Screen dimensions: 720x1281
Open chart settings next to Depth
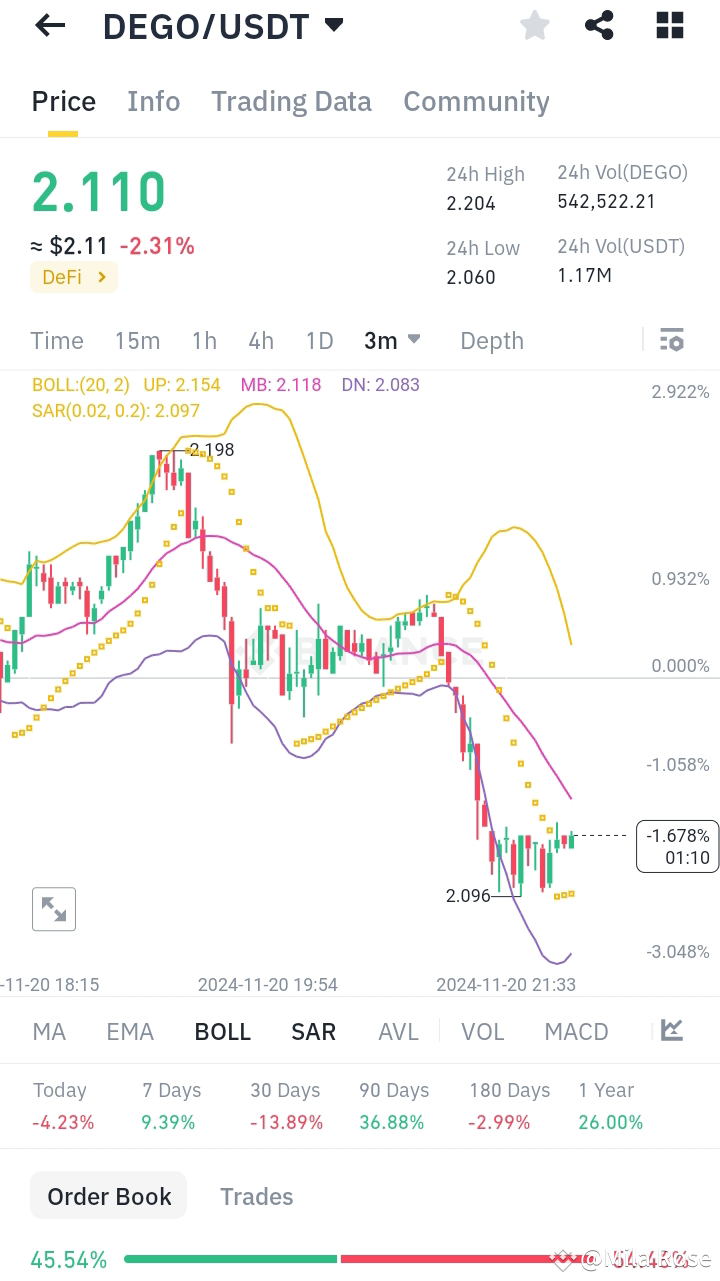(x=671, y=340)
